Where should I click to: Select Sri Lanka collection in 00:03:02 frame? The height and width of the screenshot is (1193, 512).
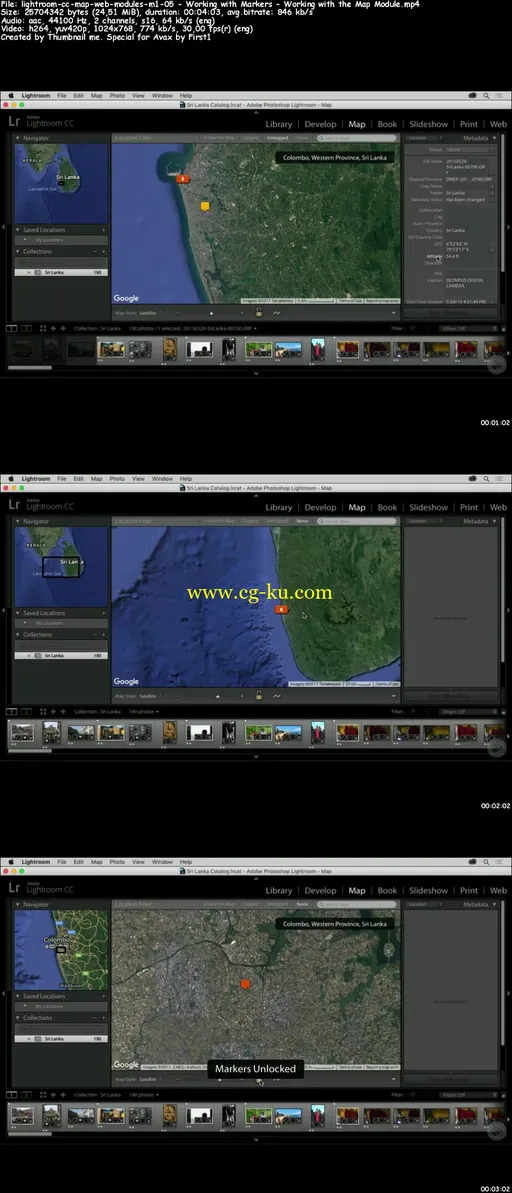(61, 1039)
